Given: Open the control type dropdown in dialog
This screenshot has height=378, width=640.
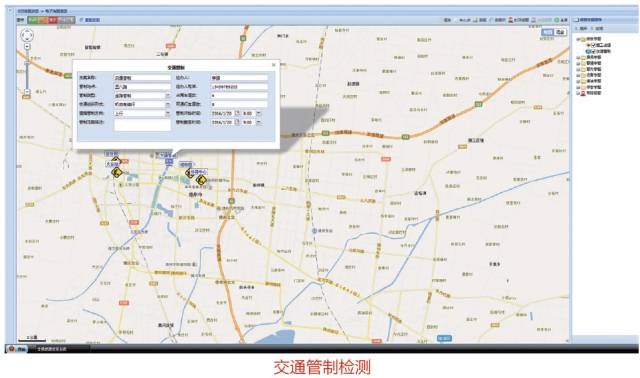Looking at the screenshot, I should click(167, 96).
